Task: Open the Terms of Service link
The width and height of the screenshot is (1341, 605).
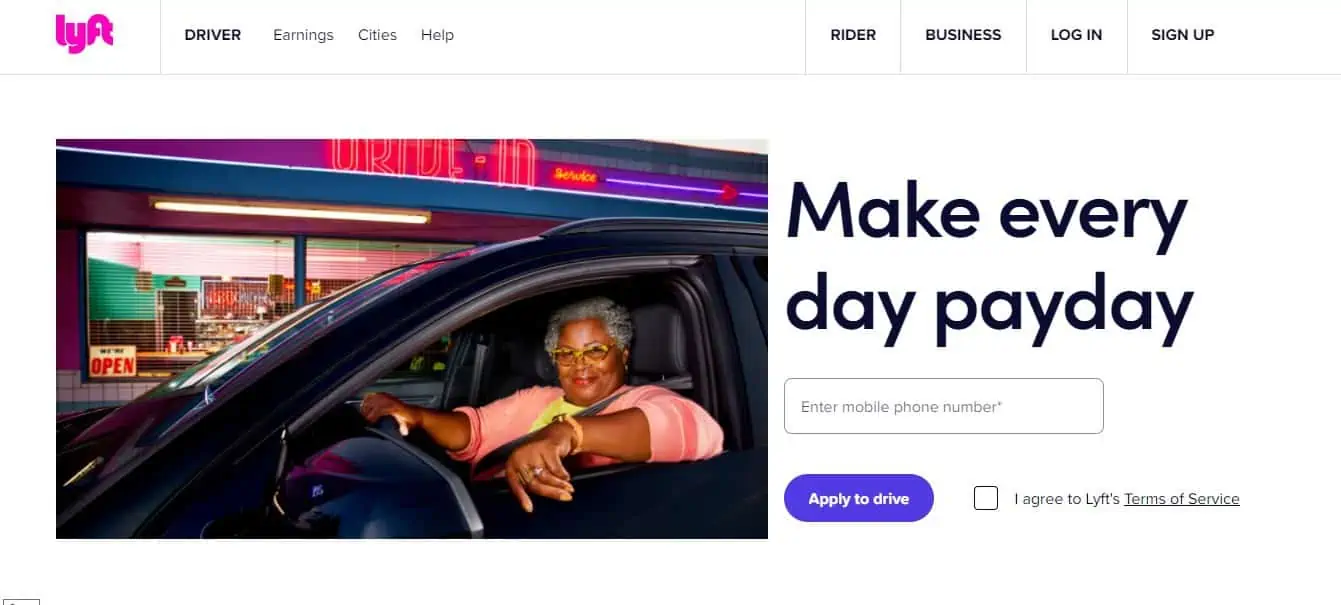Action: (x=1182, y=499)
